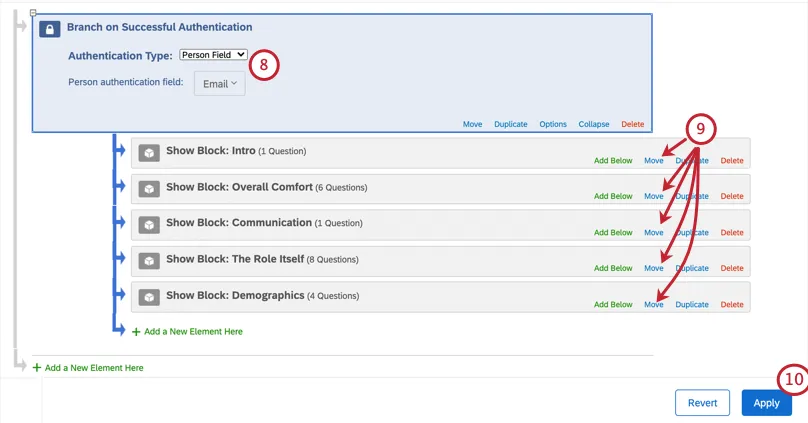Click Add Below on Communication block
The width and height of the screenshot is (808, 423).
tap(613, 233)
